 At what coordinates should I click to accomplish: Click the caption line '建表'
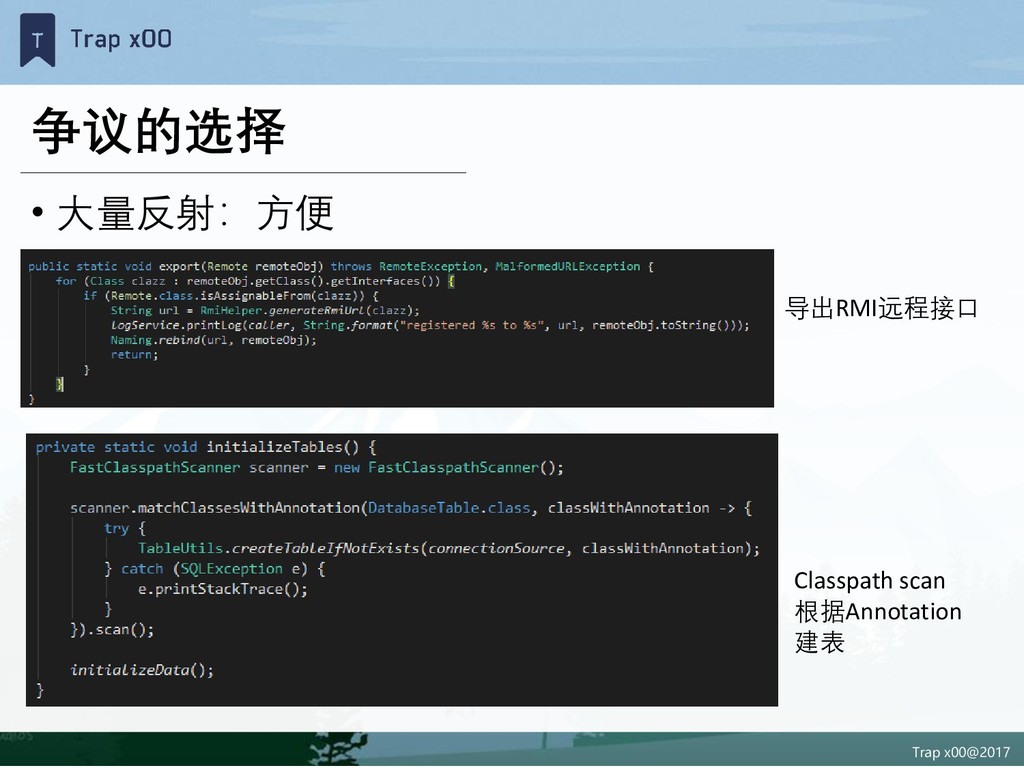tap(820, 643)
